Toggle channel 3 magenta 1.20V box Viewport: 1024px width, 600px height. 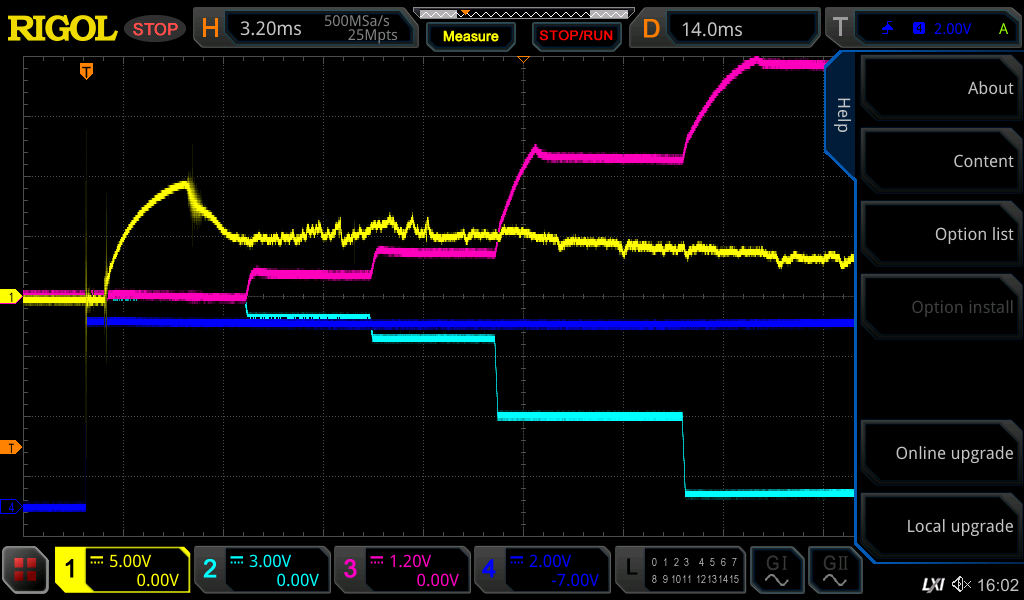[x=401, y=570]
